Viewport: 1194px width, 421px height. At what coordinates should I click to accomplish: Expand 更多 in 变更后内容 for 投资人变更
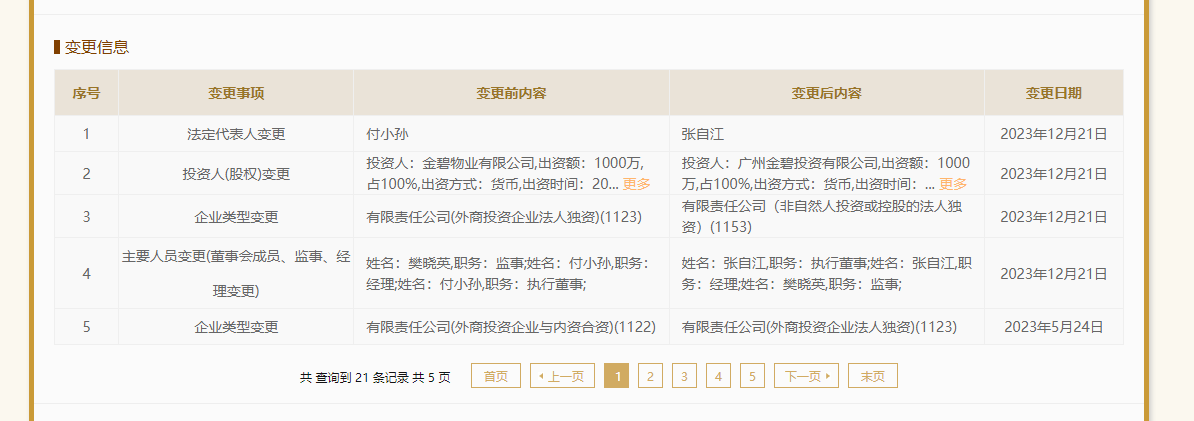coord(952,184)
